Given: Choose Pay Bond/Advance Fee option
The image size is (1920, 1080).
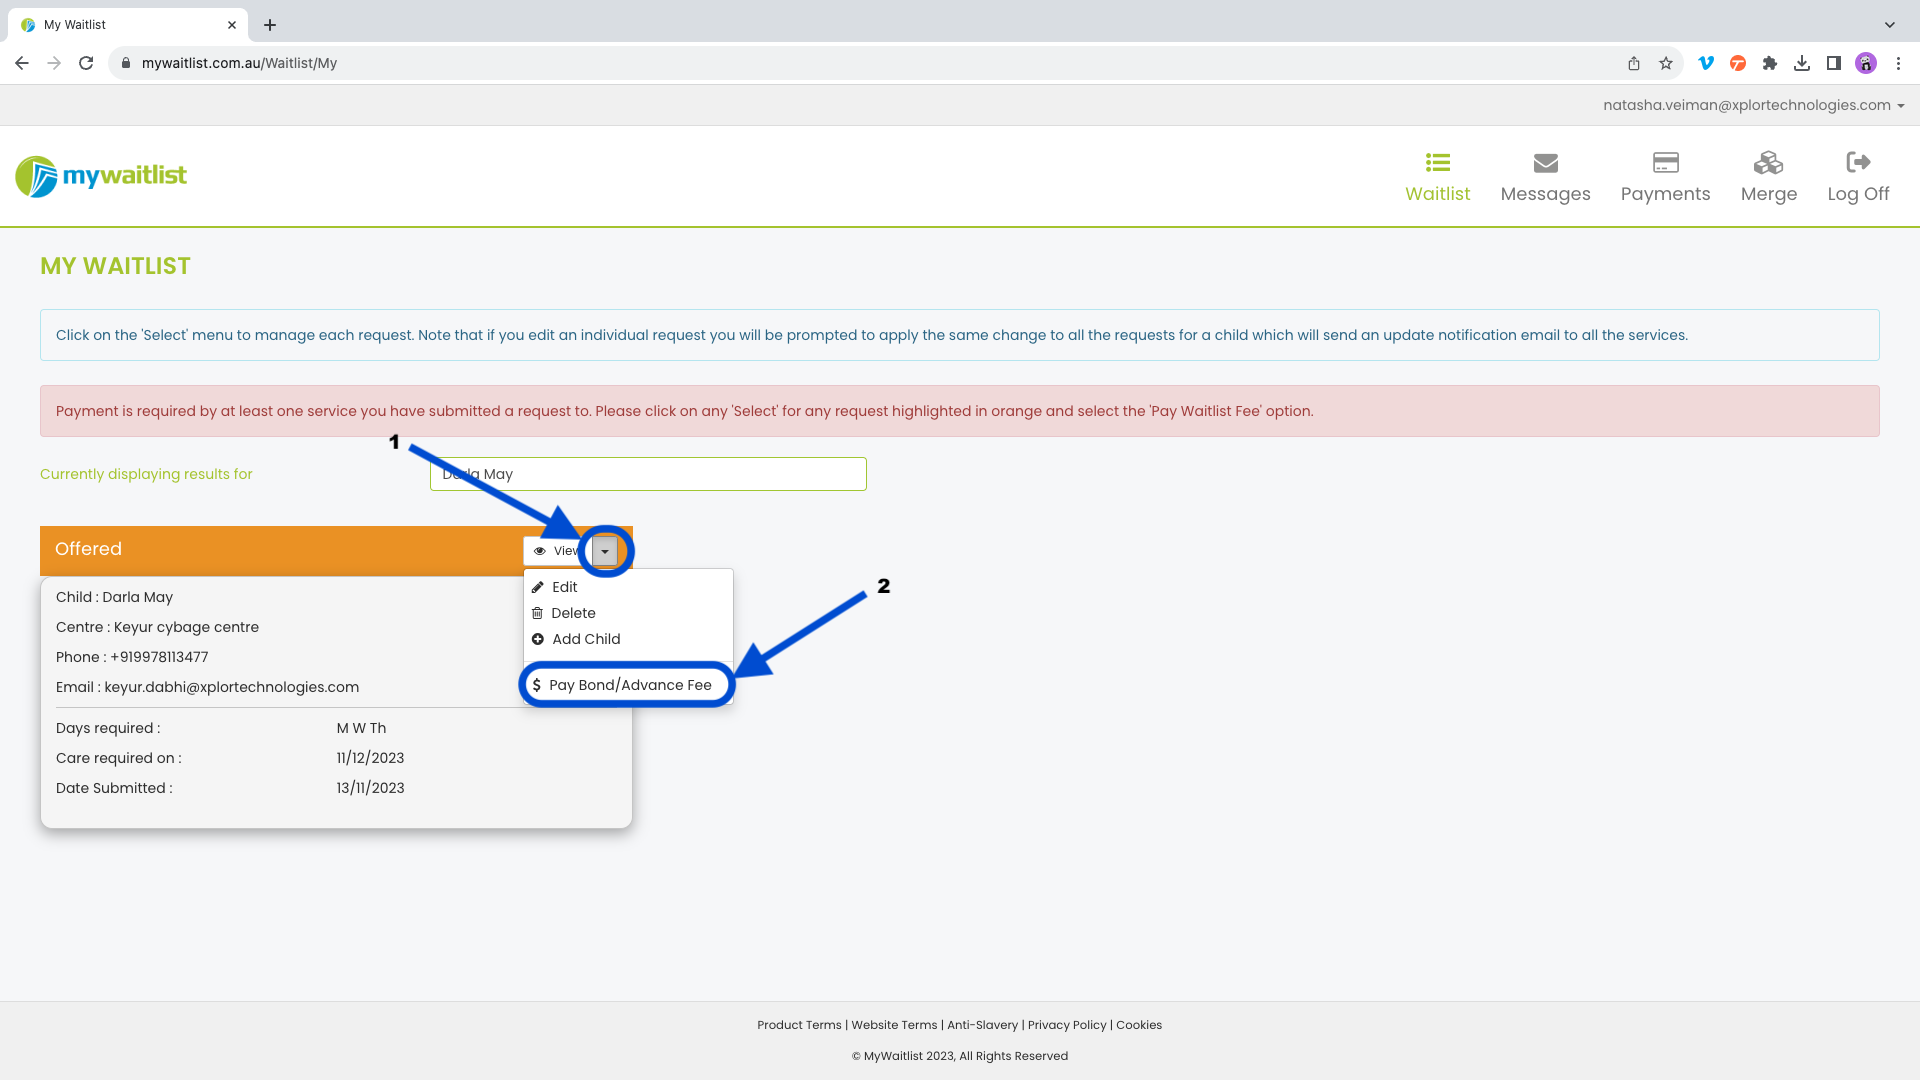Looking at the screenshot, I should (629, 685).
